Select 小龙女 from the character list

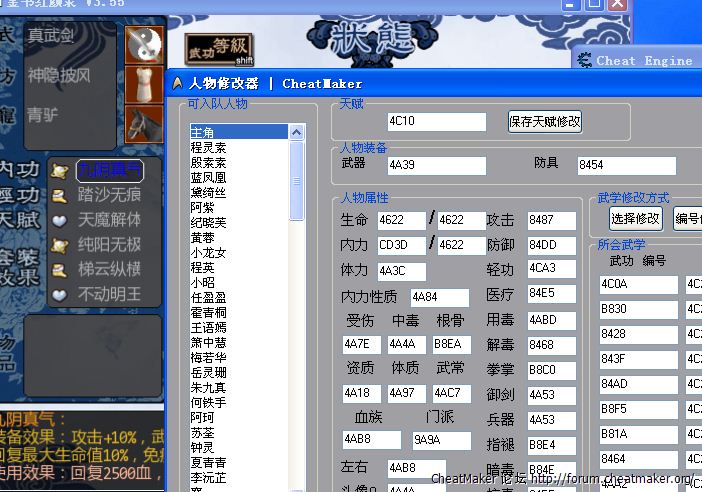pos(209,252)
